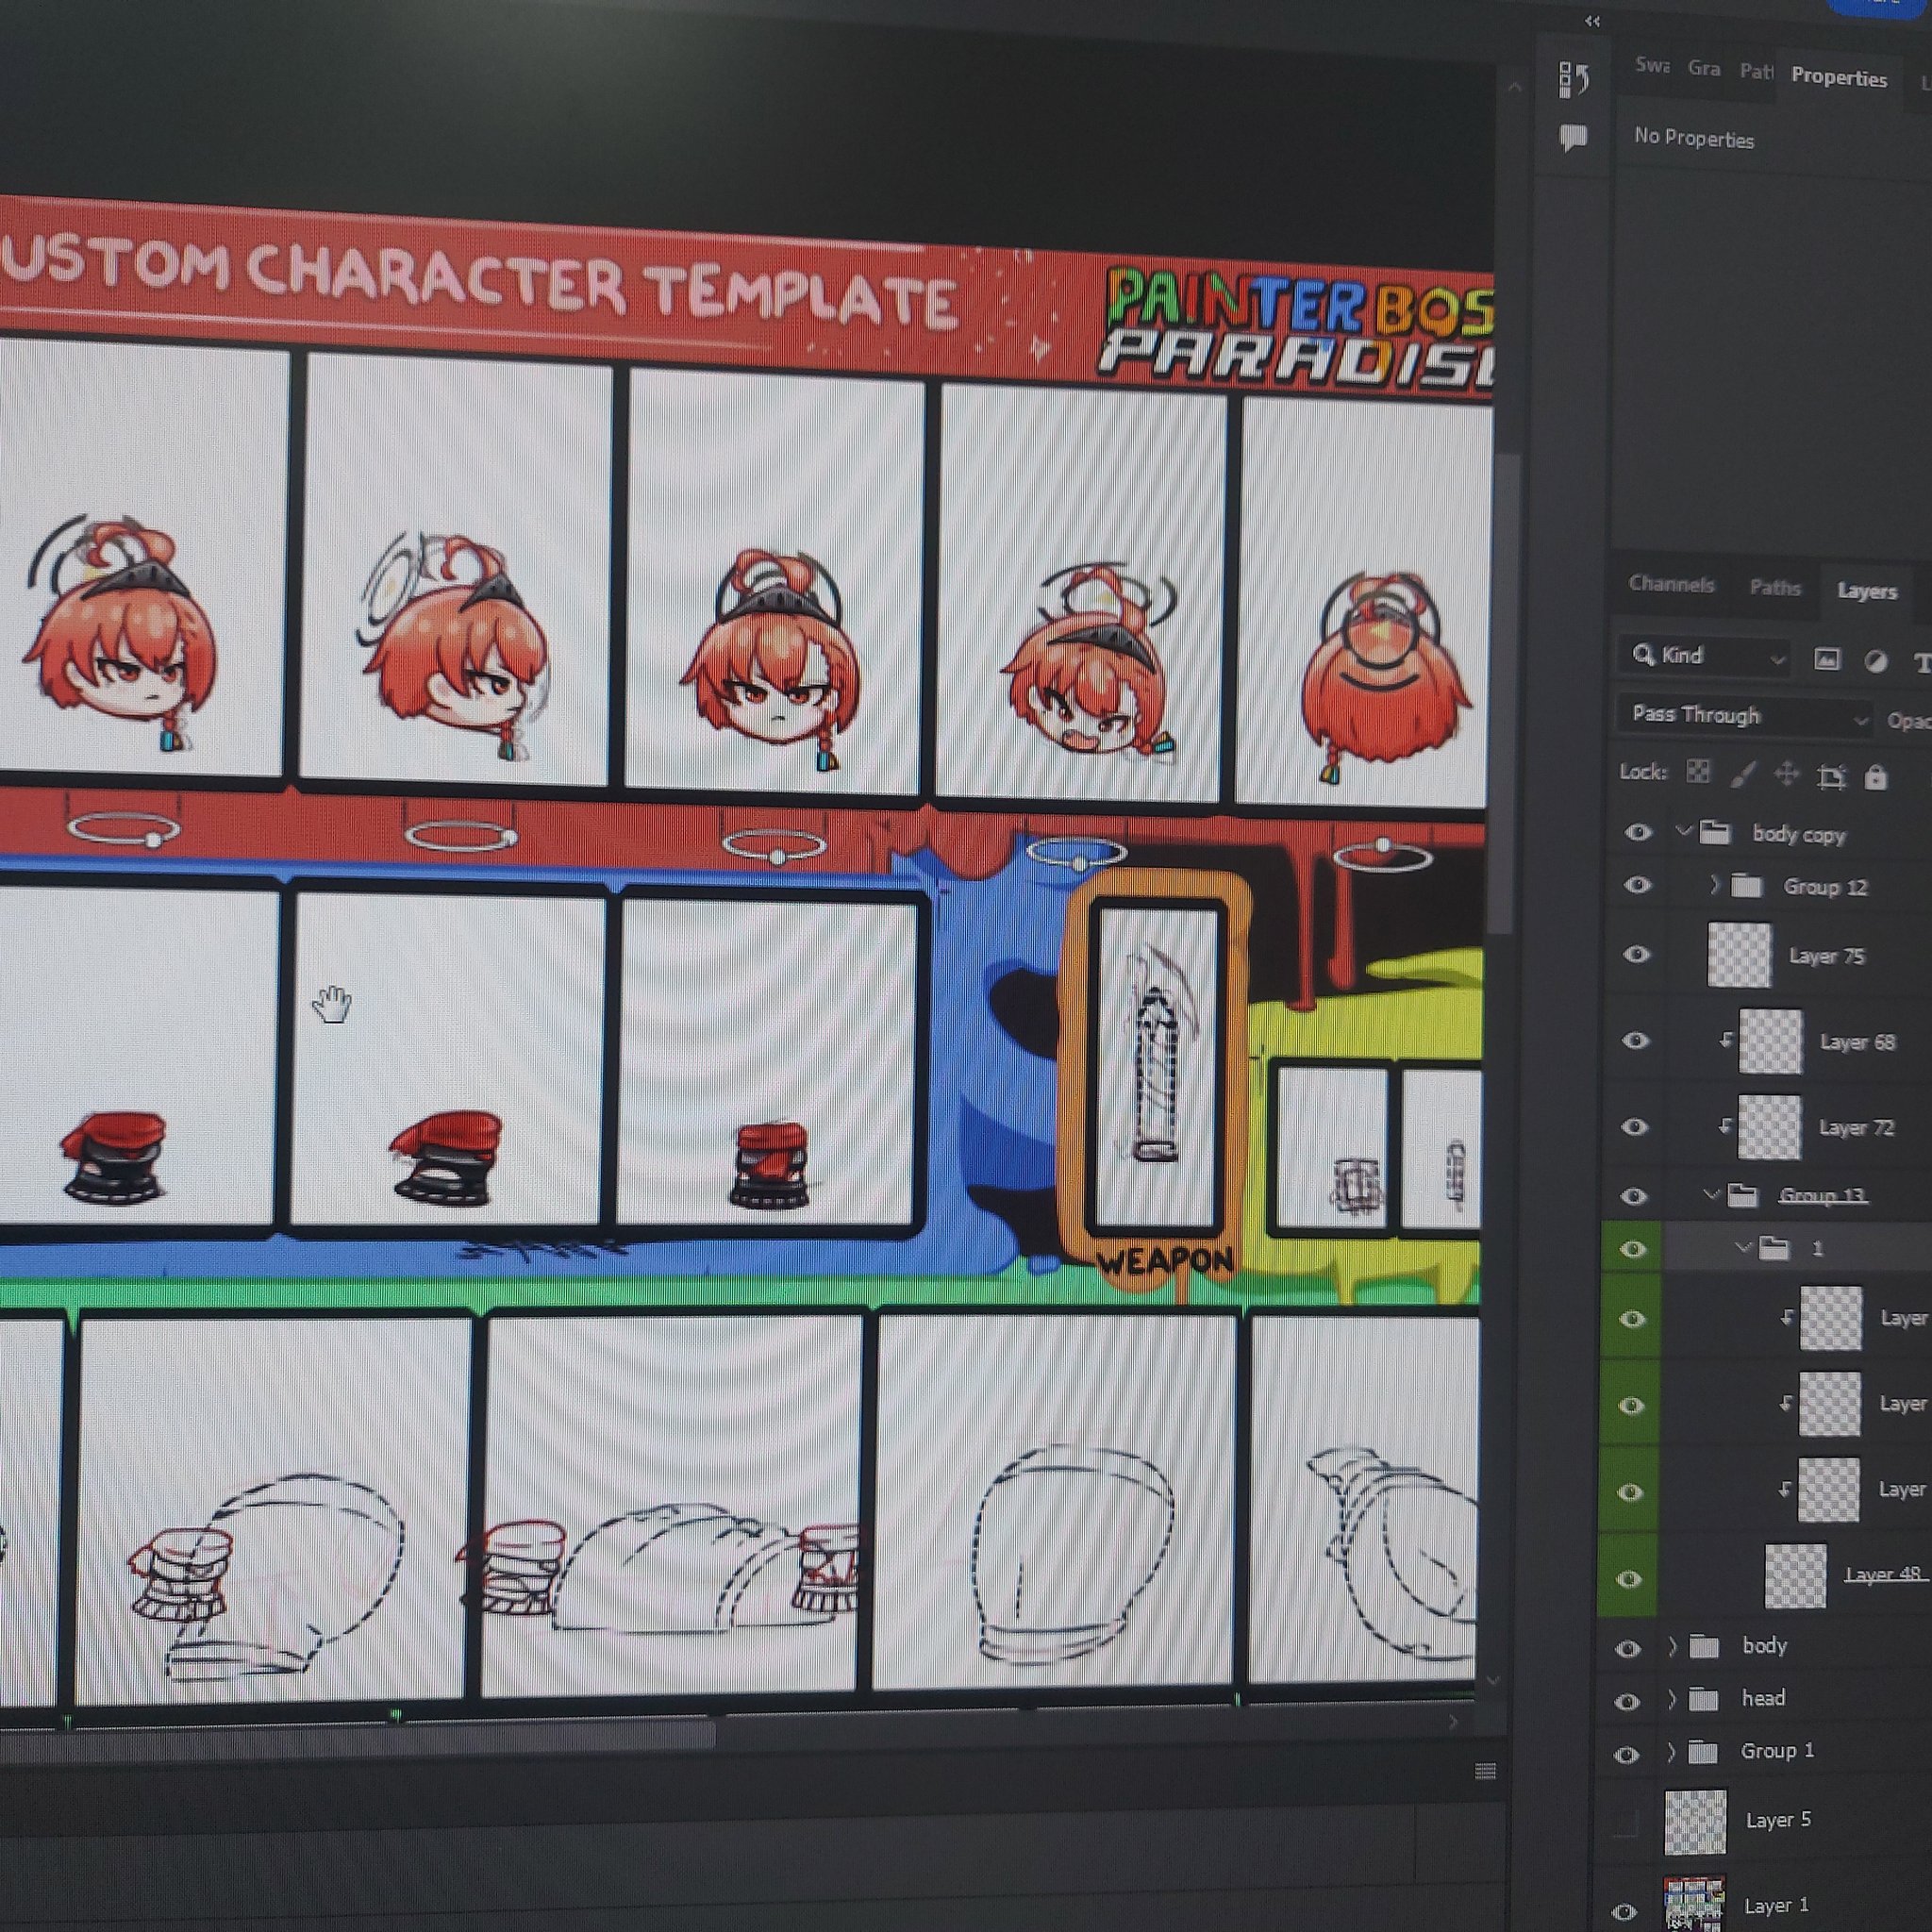Lock transparent pixels icon

[x=1698, y=772]
